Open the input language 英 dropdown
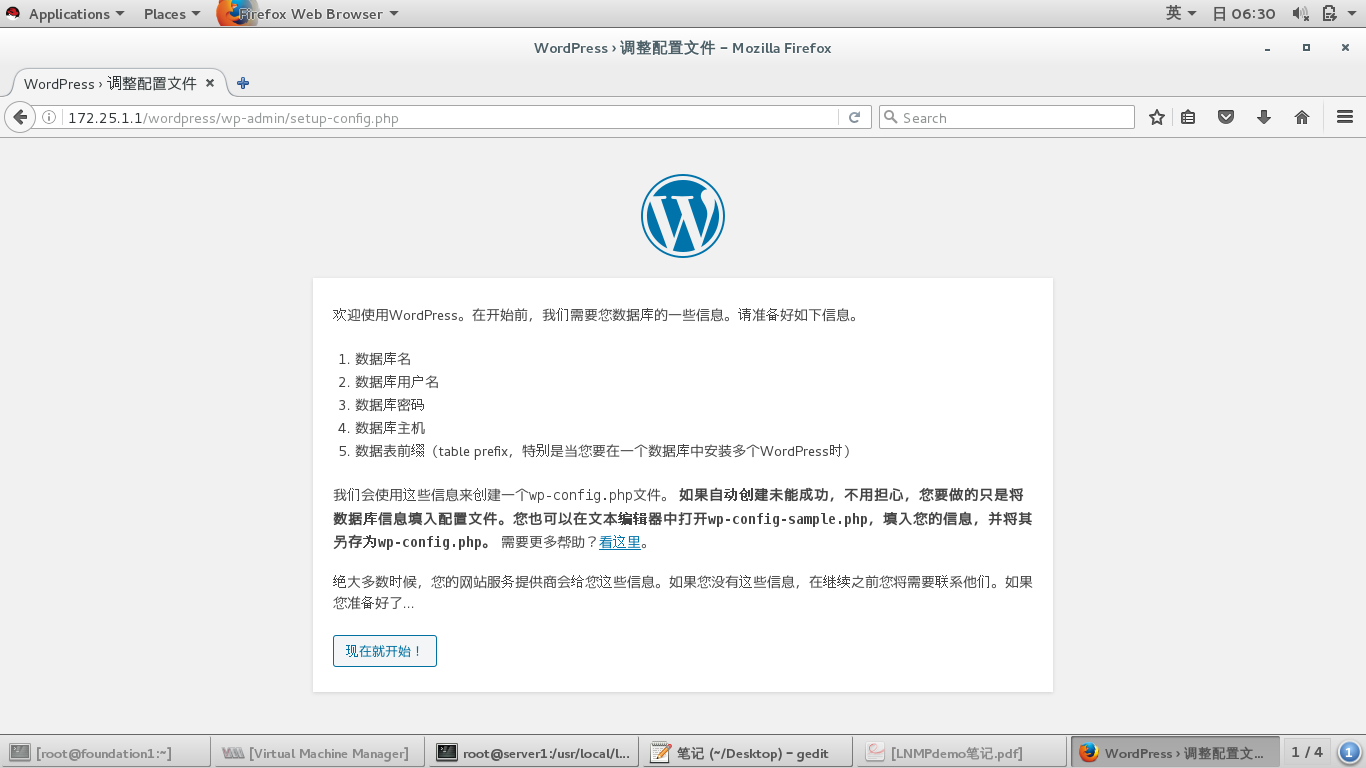The height and width of the screenshot is (768, 1366). click(x=1181, y=13)
